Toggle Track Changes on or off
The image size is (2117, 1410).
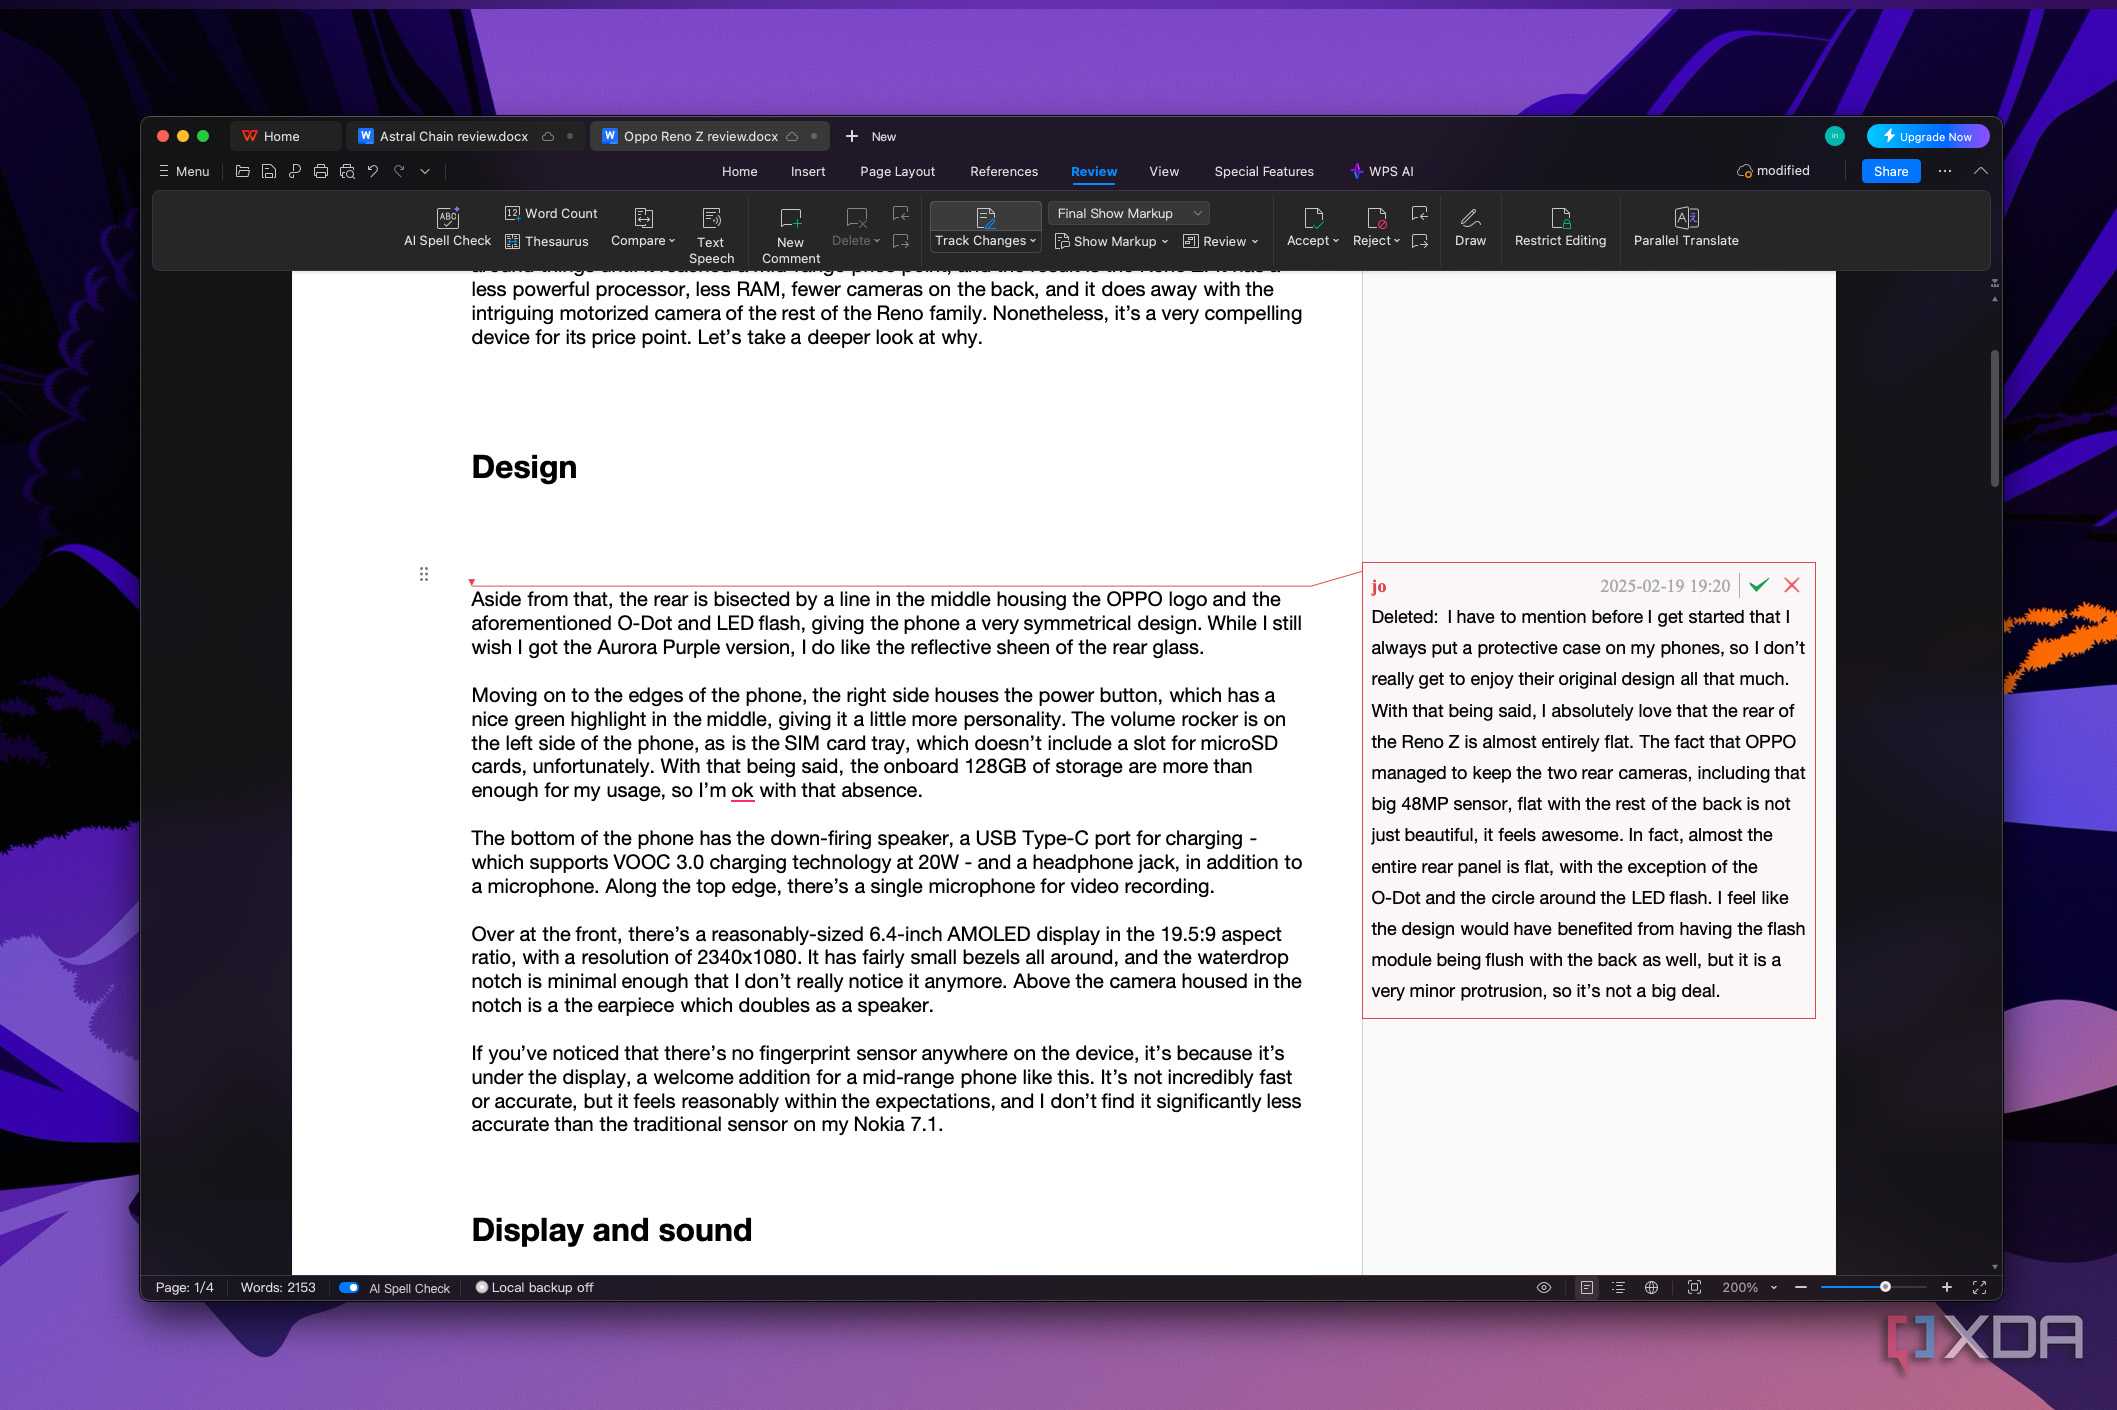click(x=985, y=217)
